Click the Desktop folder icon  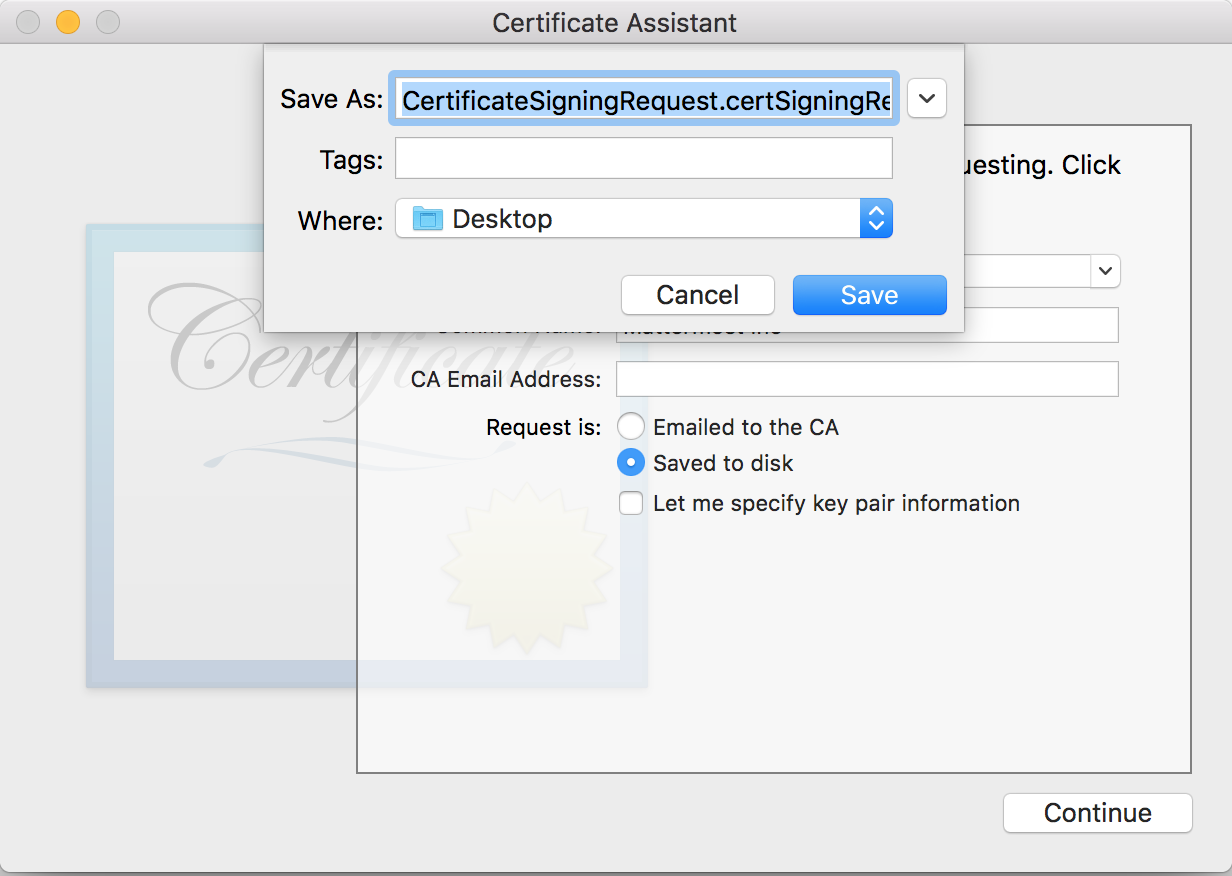428,219
